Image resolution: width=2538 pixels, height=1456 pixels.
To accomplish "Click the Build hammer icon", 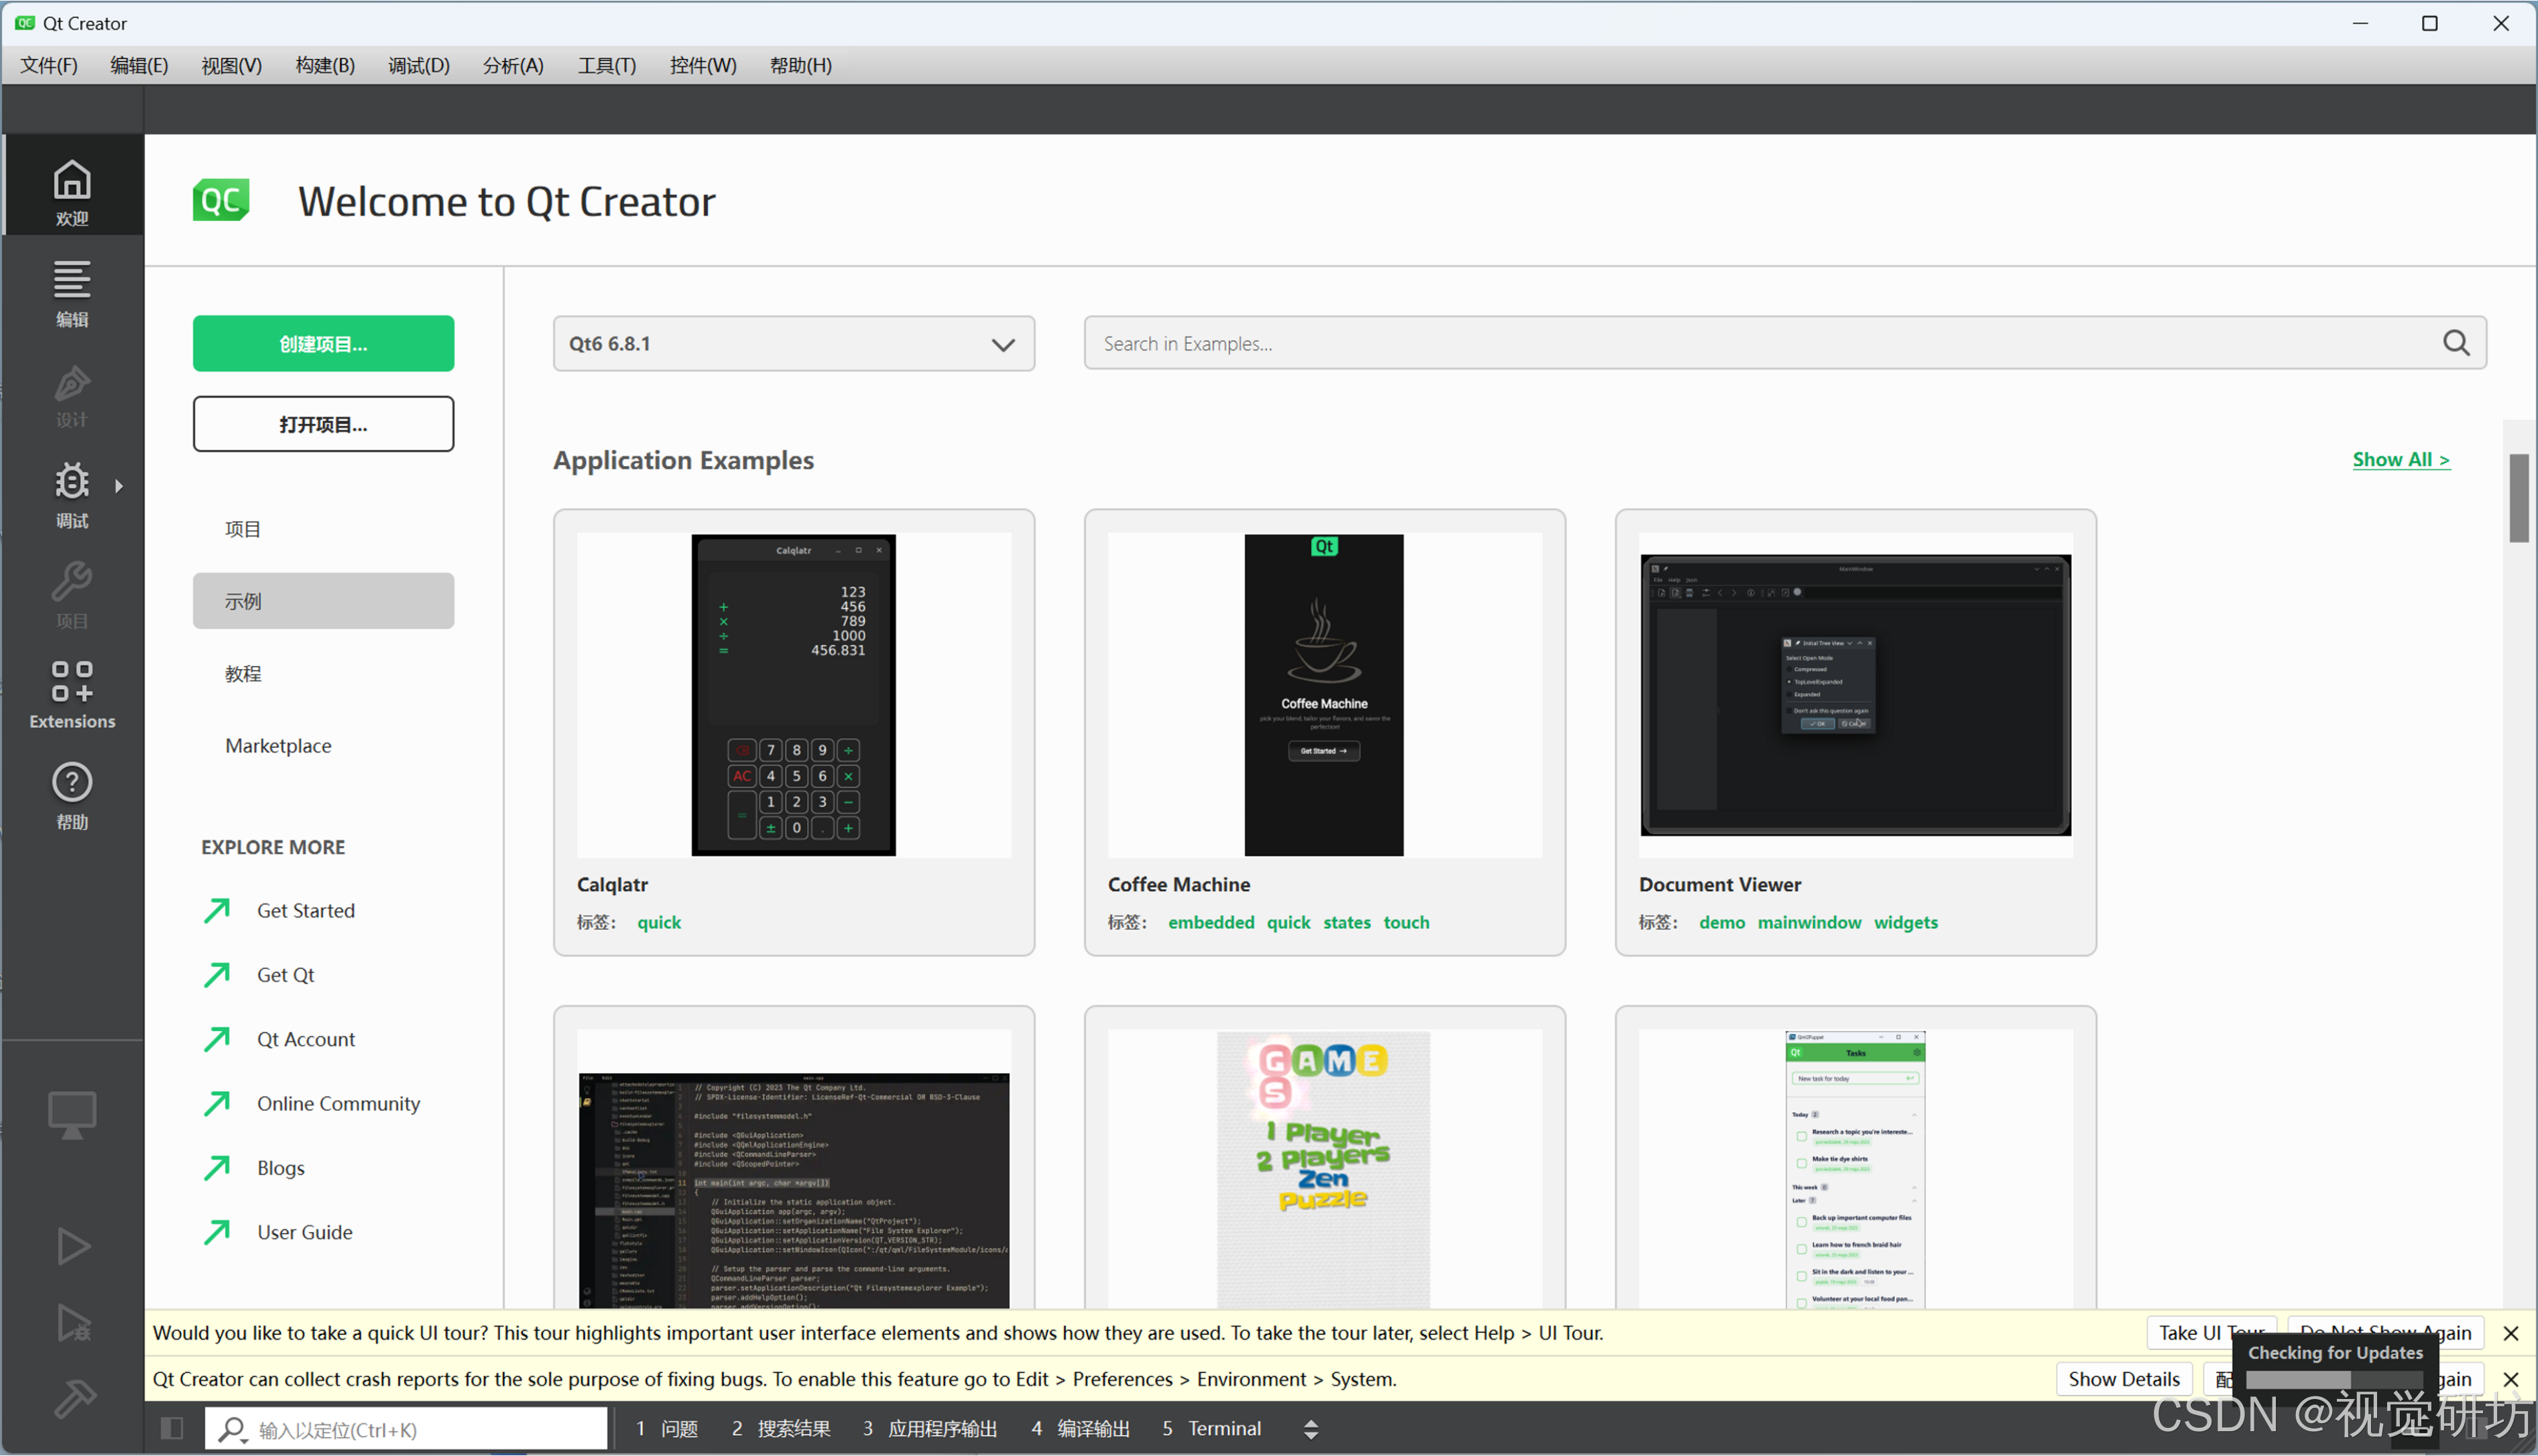I will coord(73,1398).
